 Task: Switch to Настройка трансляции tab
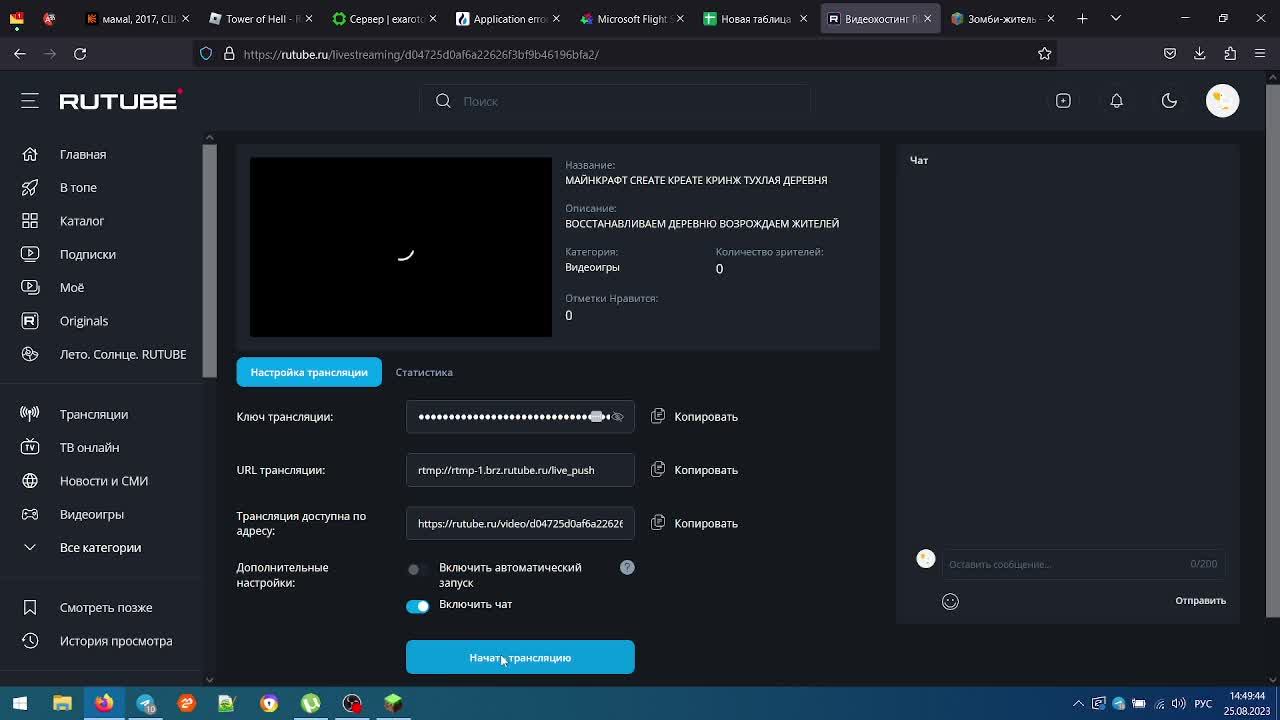point(309,372)
